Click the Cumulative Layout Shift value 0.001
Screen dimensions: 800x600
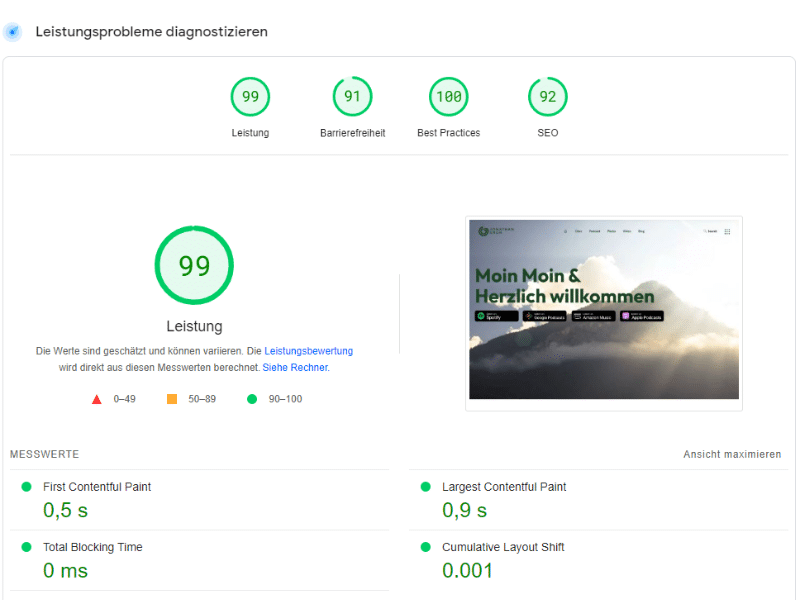click(x=467, y=571)
